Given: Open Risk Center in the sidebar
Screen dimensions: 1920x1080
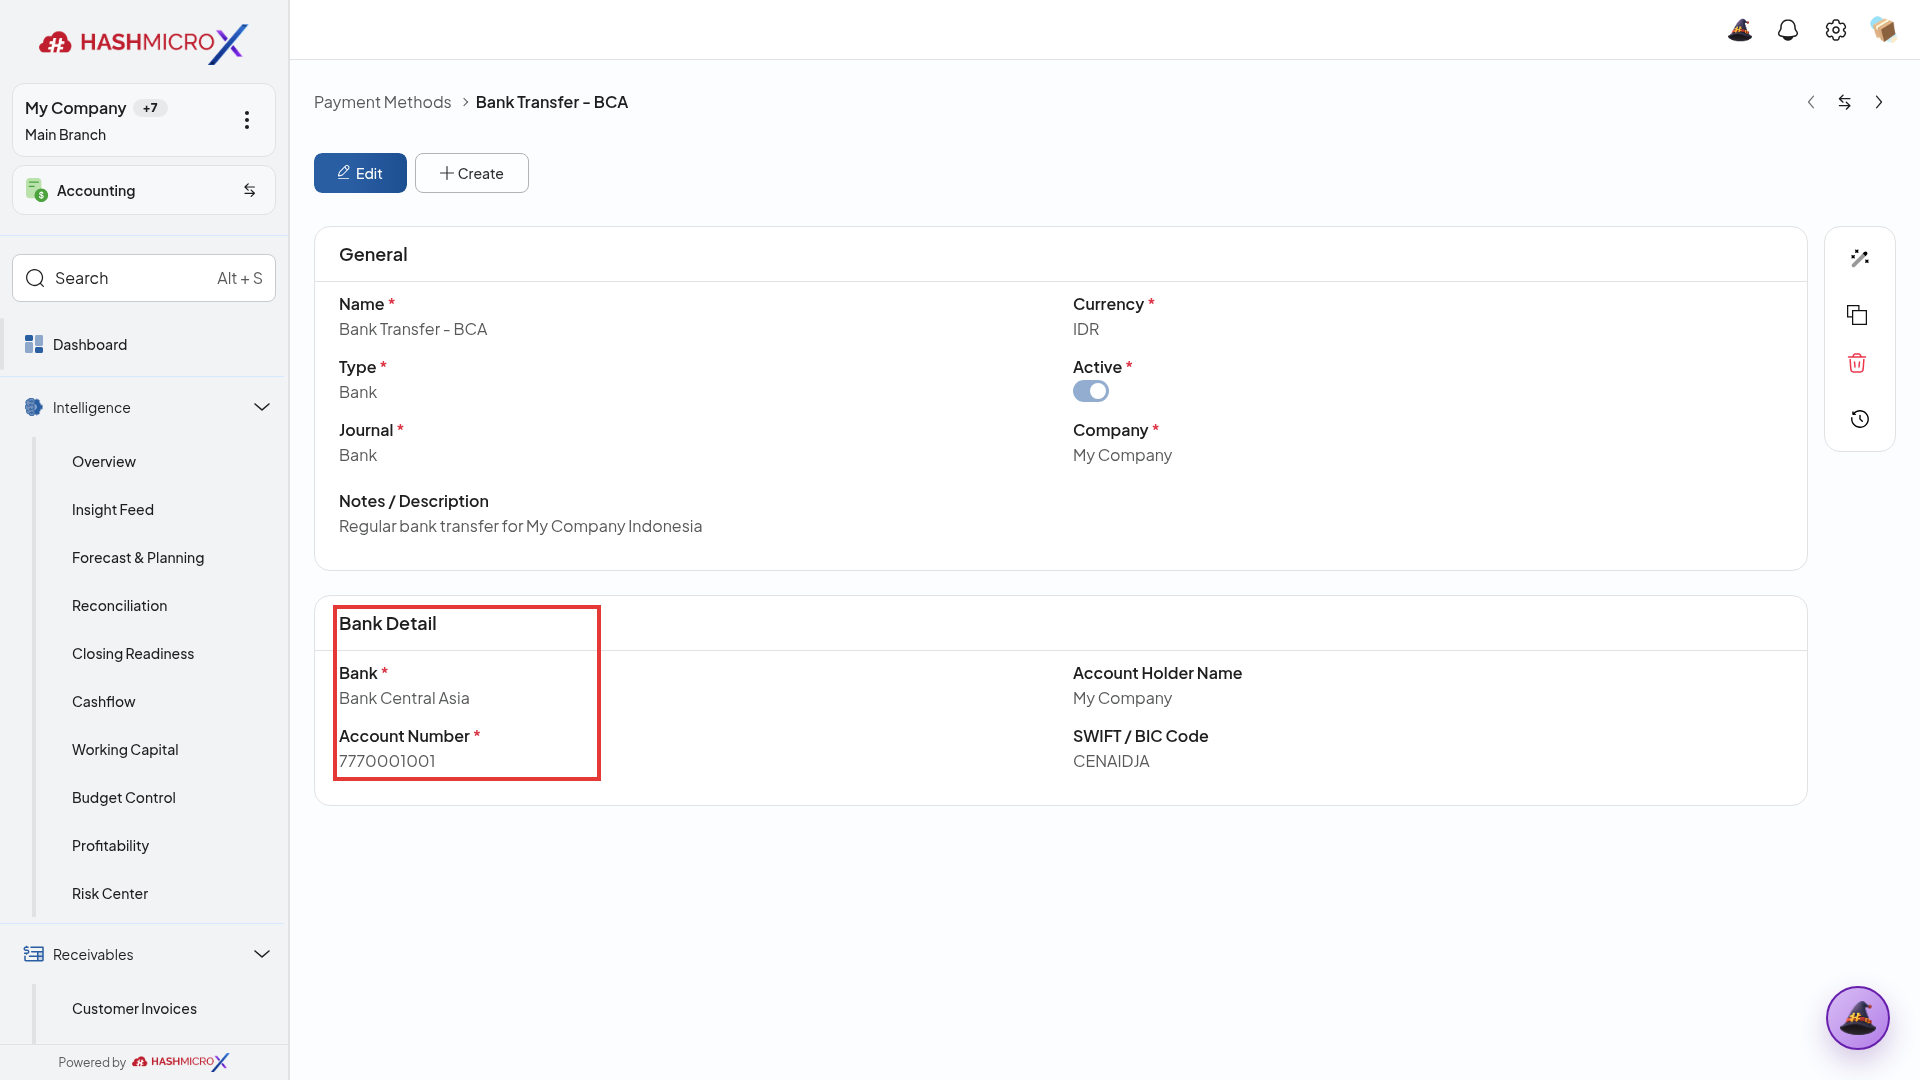Looking at the screenshot, I should (x=110, y=893).
